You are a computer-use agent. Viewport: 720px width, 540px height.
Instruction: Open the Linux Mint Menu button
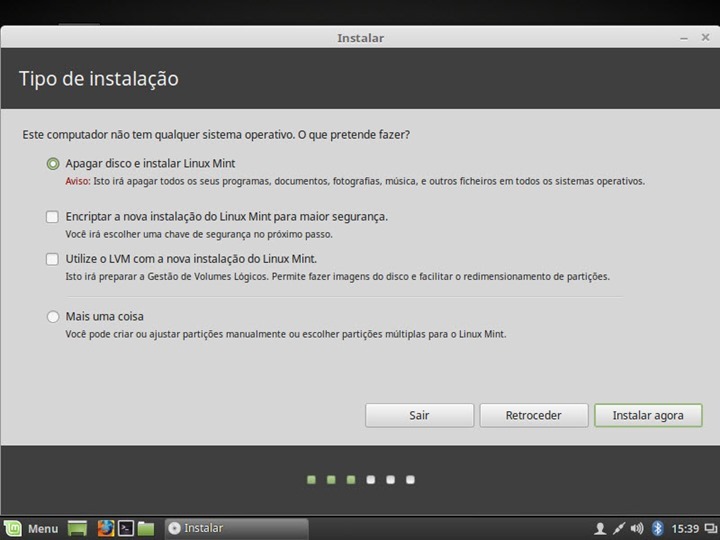31,528
